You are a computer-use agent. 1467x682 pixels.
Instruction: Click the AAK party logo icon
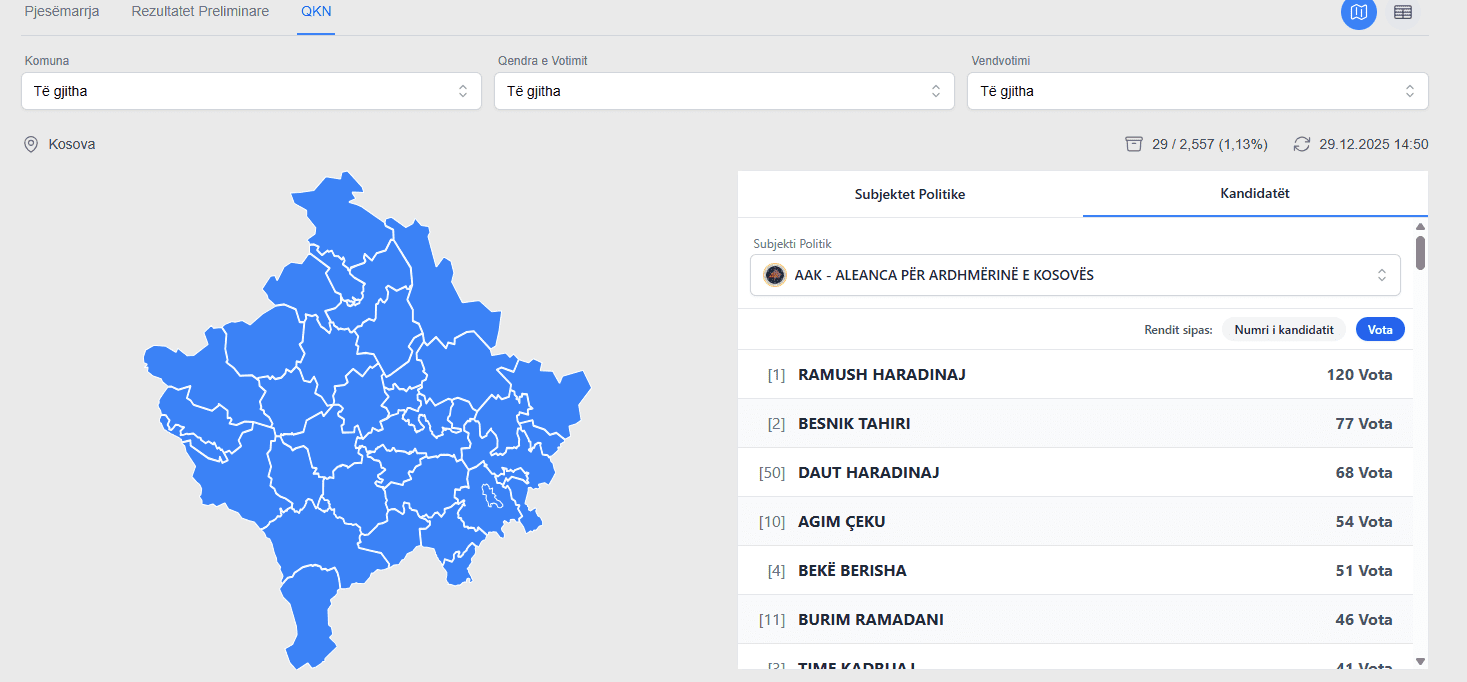pos(774,275)
